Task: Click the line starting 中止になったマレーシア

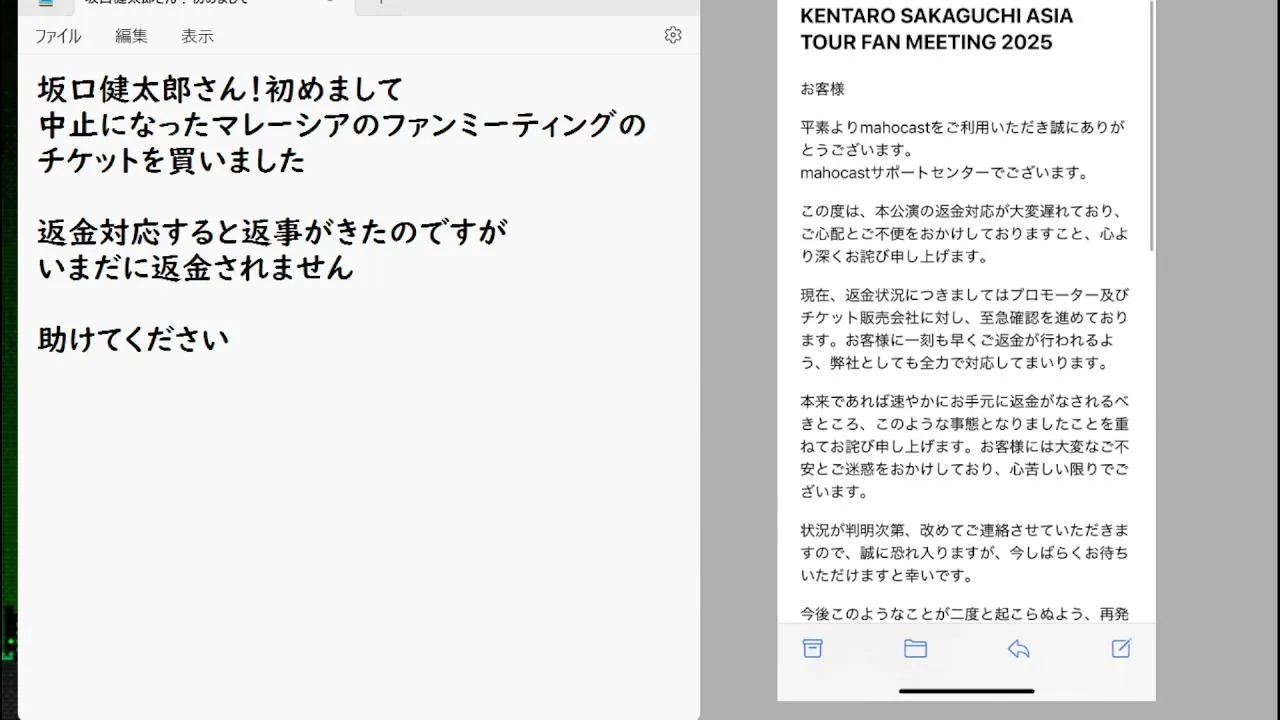Action: tap(342, 125)
